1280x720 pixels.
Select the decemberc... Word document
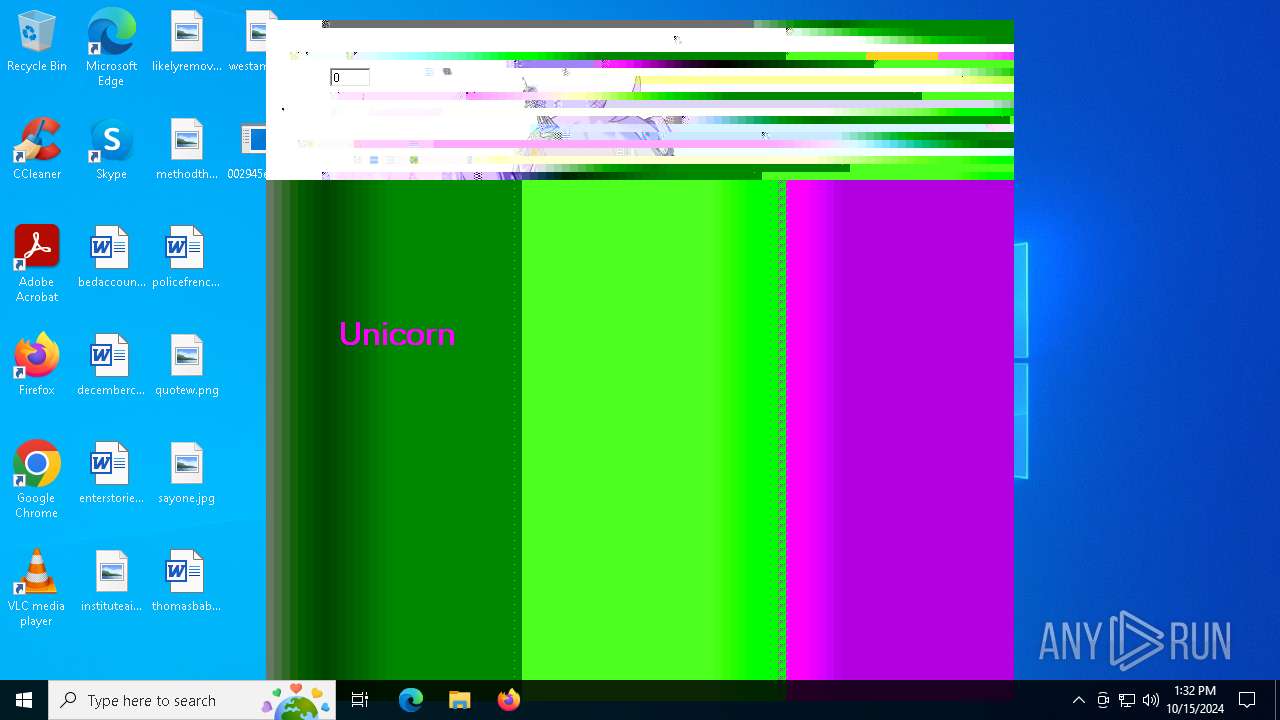click(x=111, y=367)
